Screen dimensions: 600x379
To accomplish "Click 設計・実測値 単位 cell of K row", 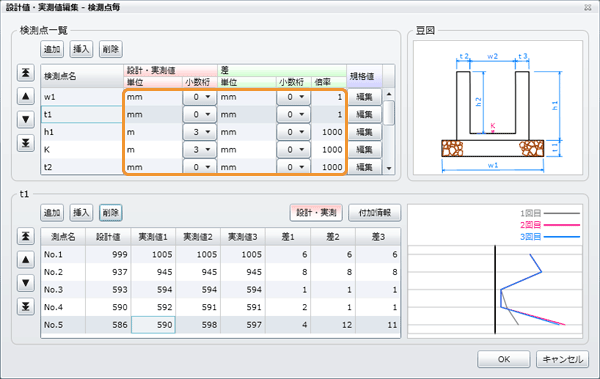I will pyautogui.click(x=153, y=150).
